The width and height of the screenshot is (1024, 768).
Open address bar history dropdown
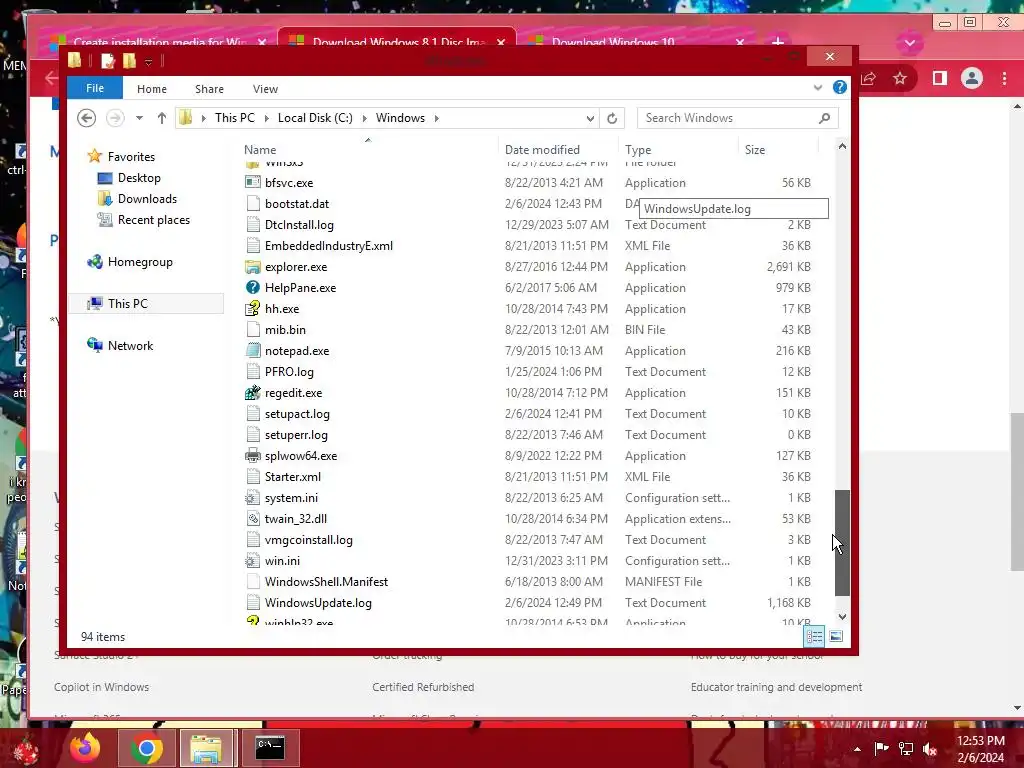[590, 118]
